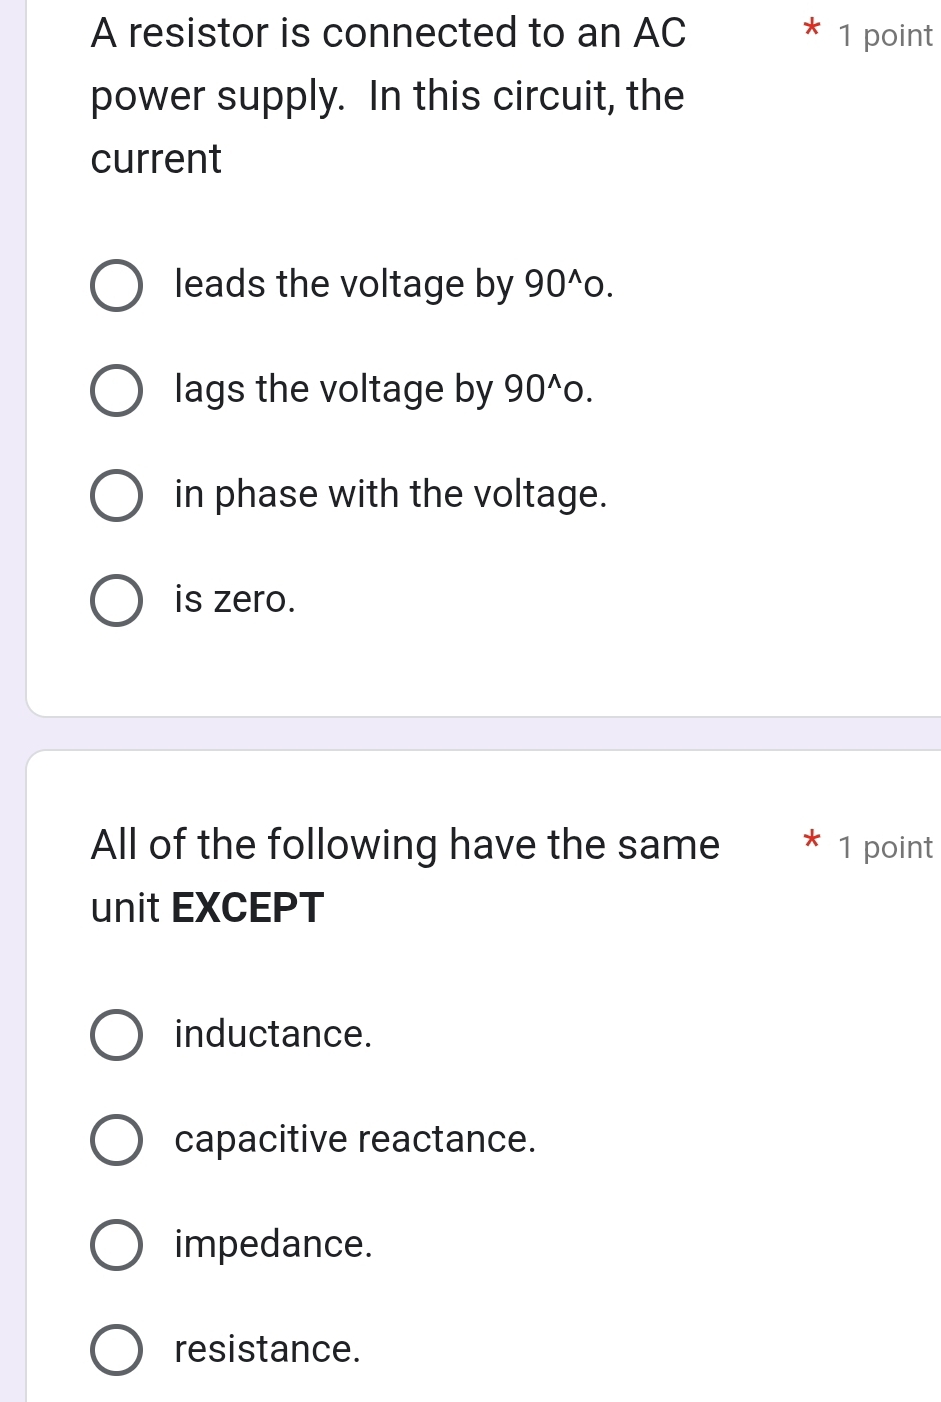This screenshot has height=1402, width=941.
Task: Click the 'All of the following' question title
Action: [x=405, y=845]
